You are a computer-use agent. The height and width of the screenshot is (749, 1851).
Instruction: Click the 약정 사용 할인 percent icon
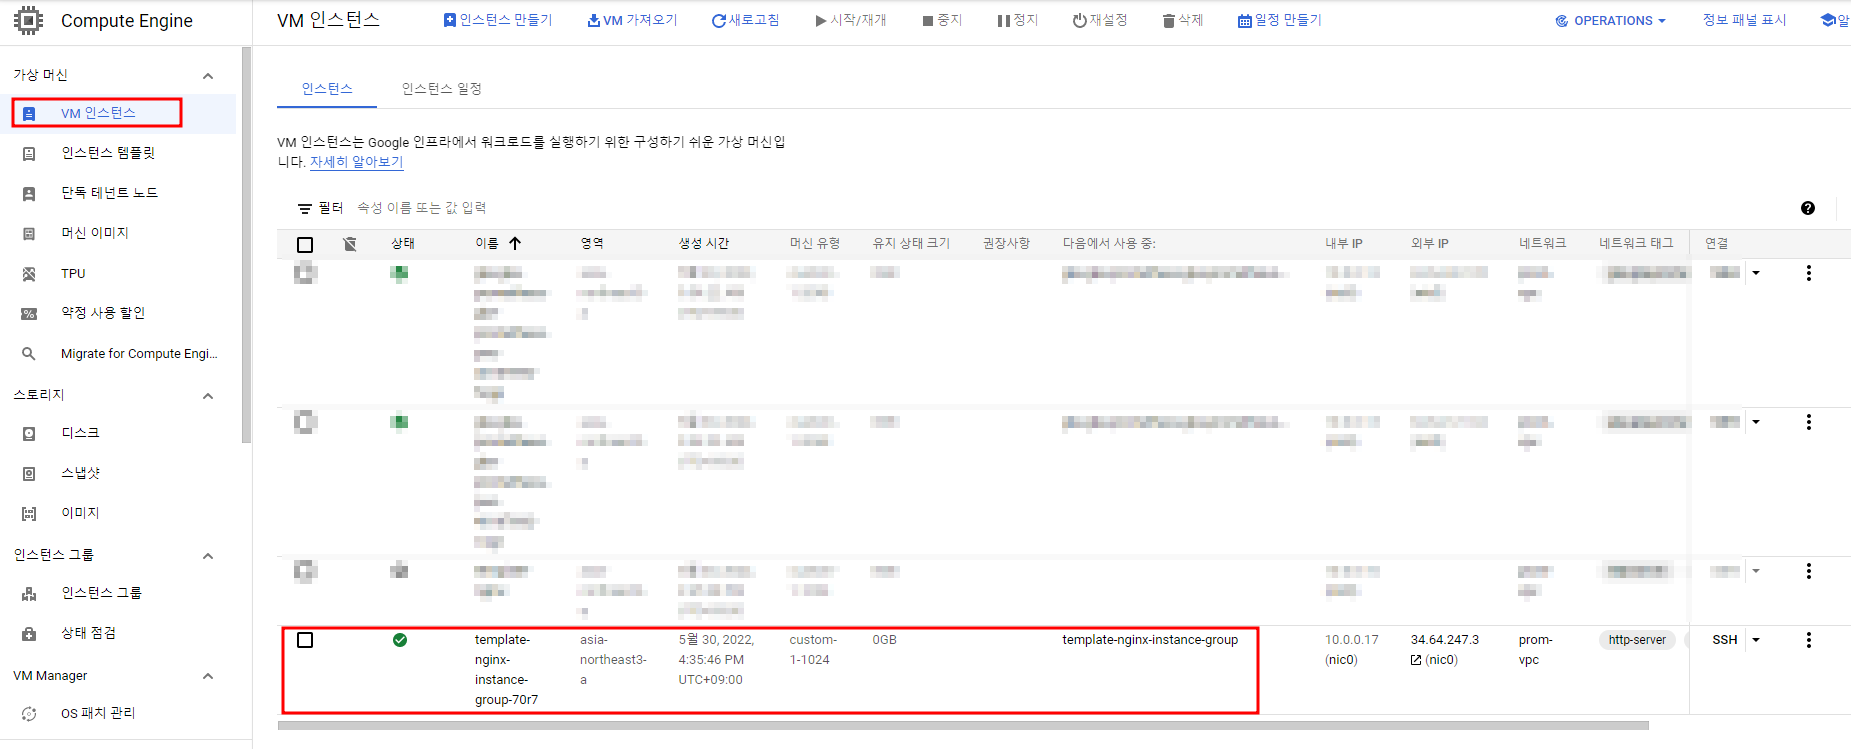(x=29, y=313)
